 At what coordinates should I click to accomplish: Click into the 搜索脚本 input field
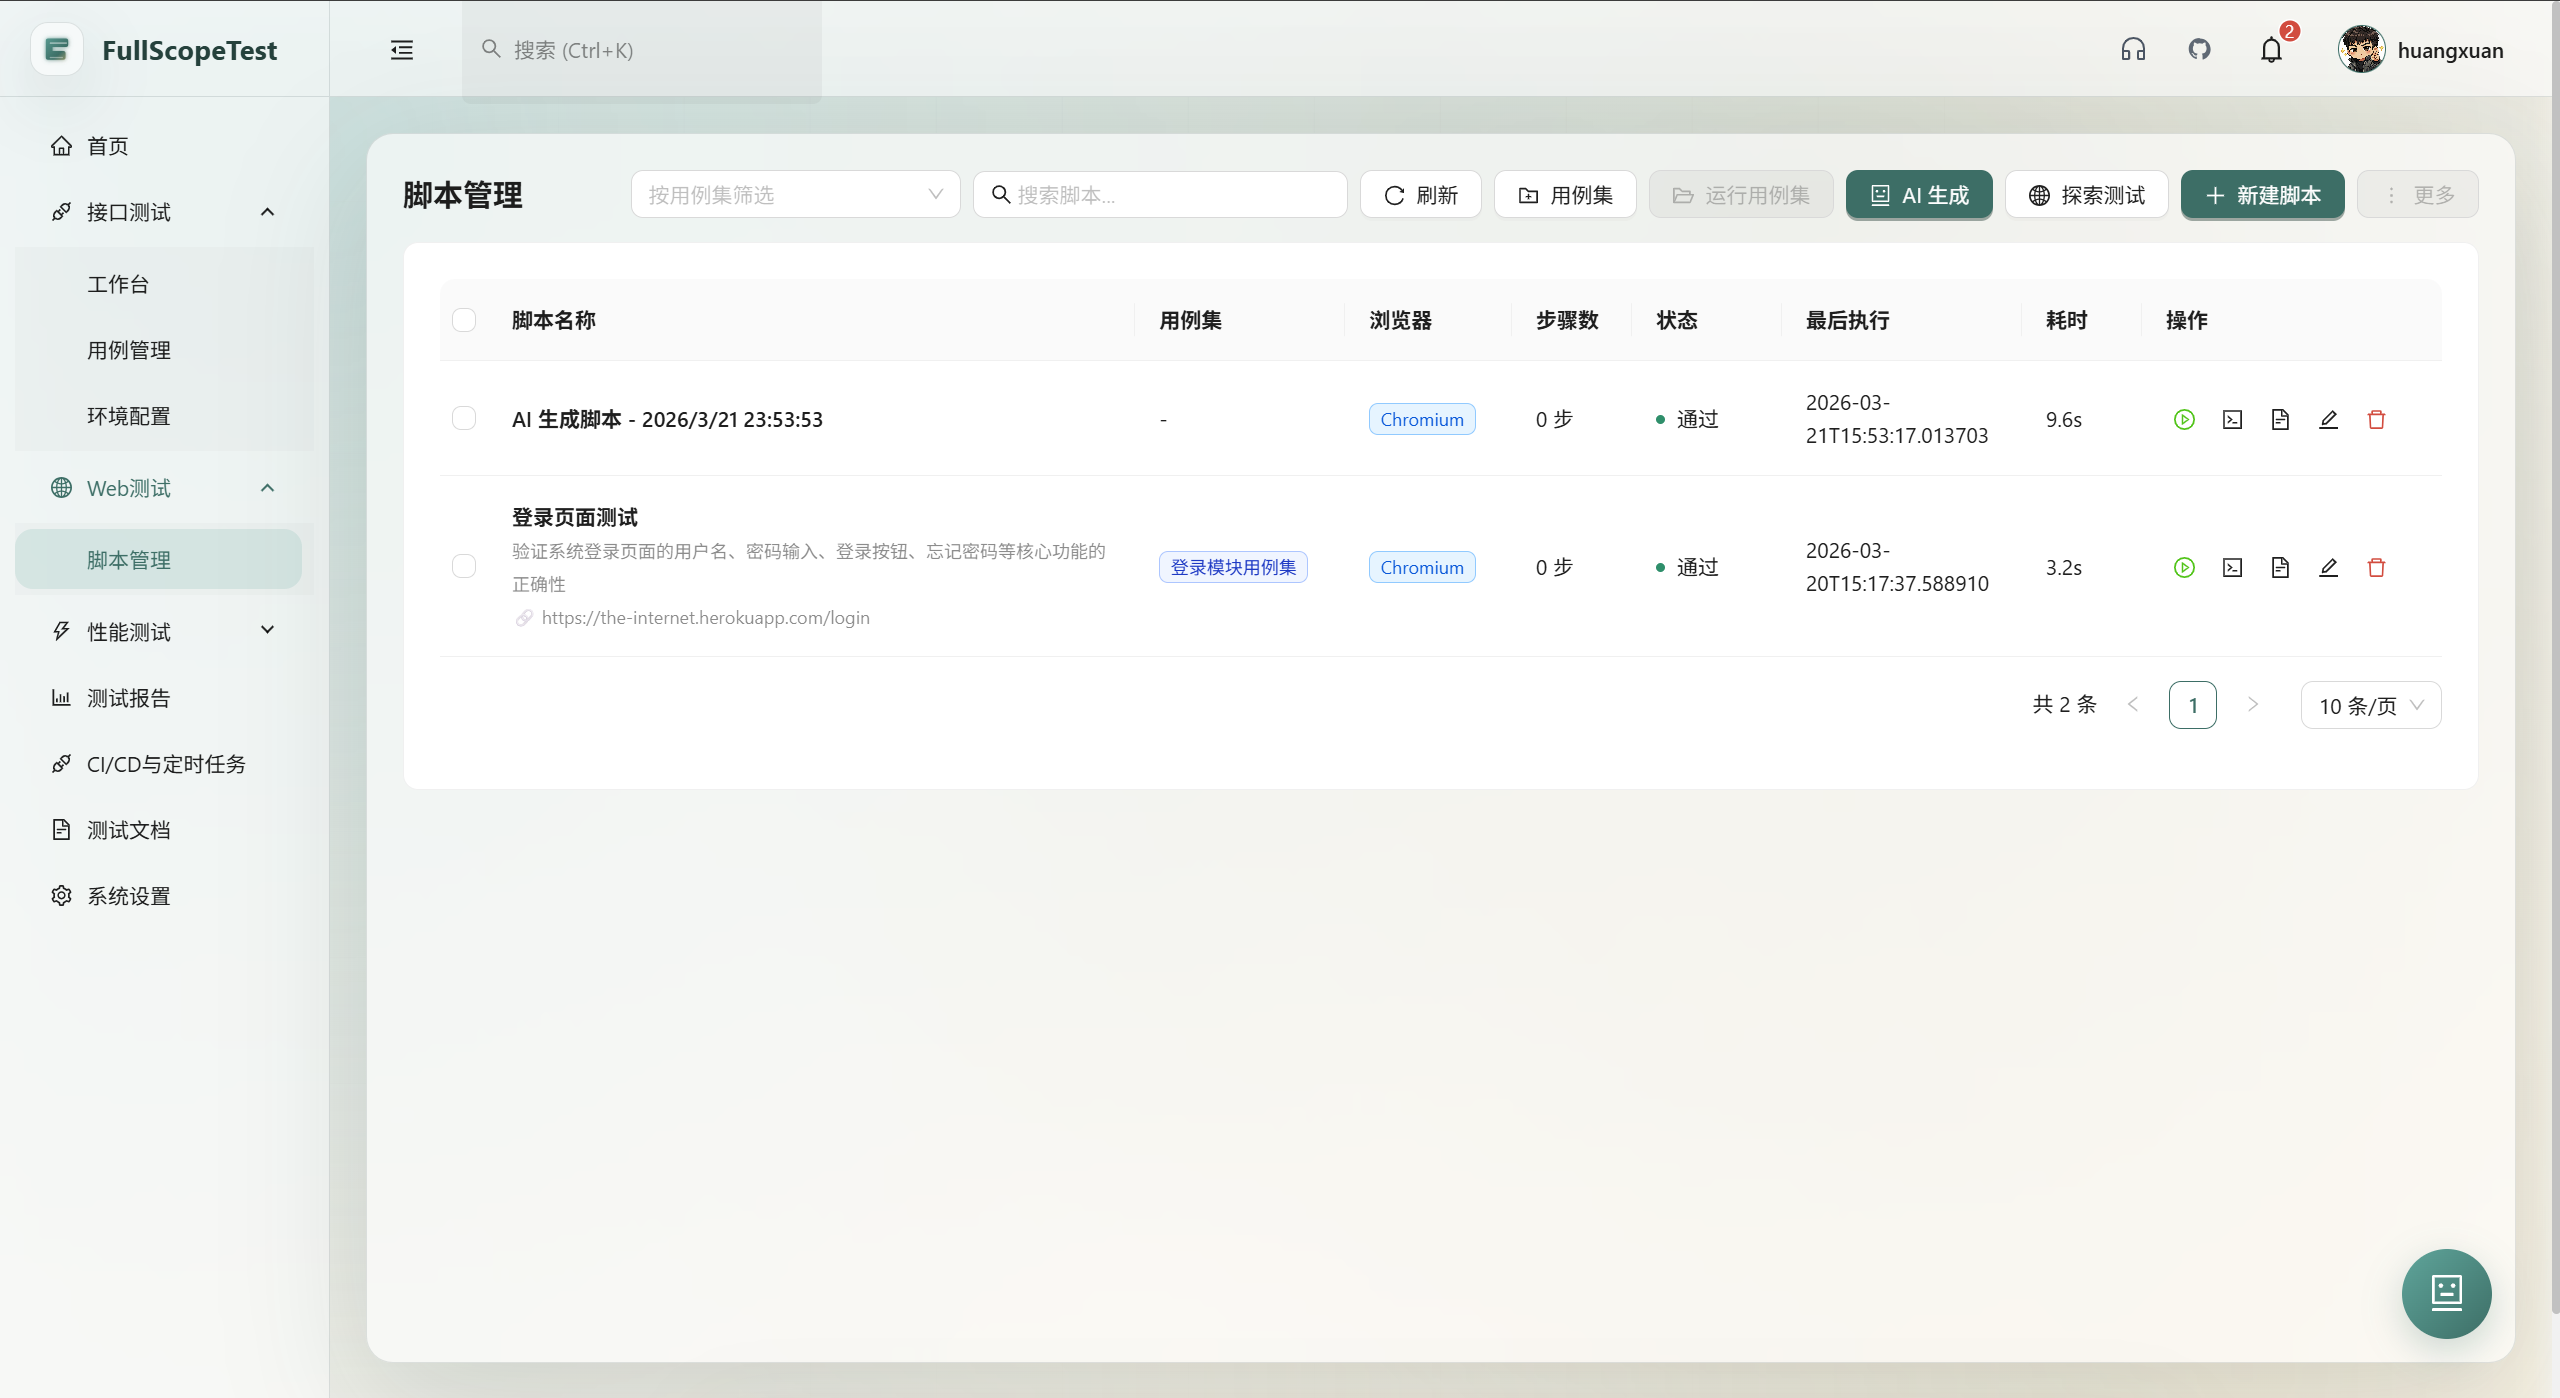(x=1160, y=194)
